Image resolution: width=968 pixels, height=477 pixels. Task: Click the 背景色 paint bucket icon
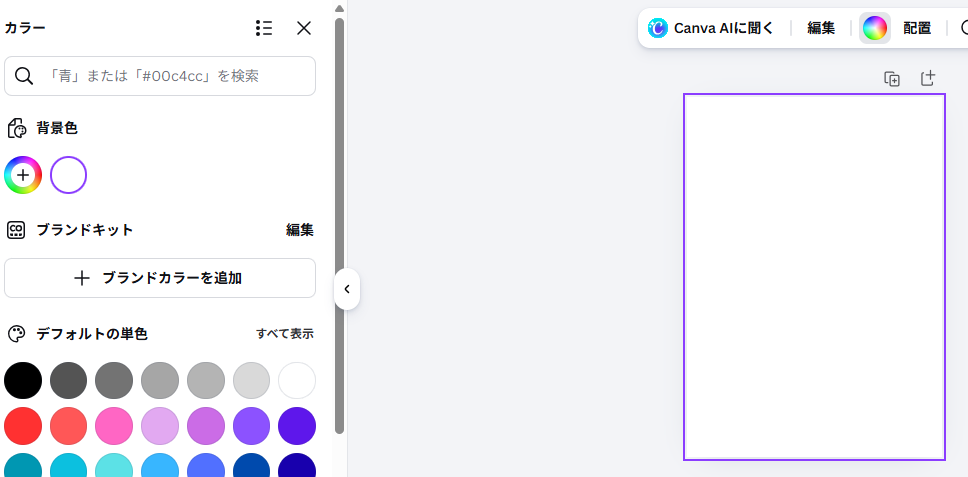pyautogui.click(x=16, y=128)
